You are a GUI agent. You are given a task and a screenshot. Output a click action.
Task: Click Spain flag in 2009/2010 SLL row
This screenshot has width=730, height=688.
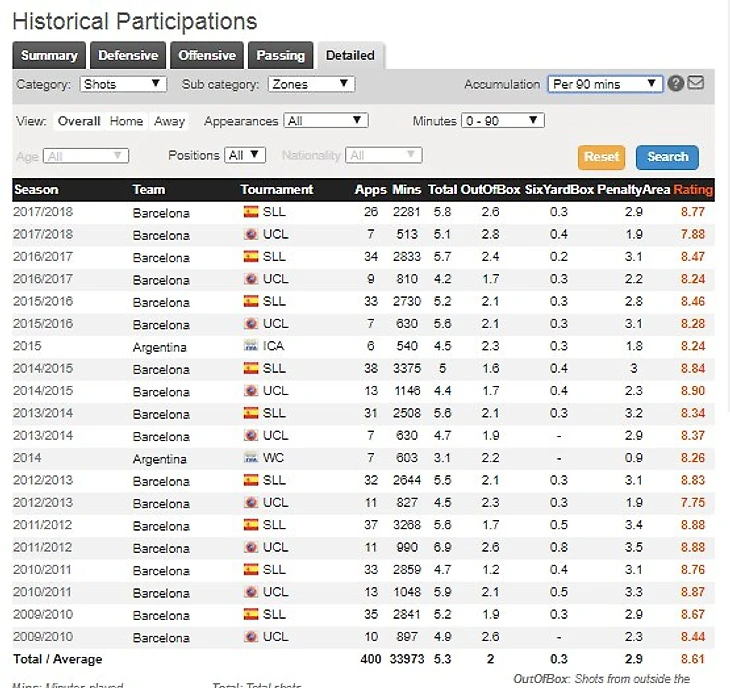tap(250, 614)
